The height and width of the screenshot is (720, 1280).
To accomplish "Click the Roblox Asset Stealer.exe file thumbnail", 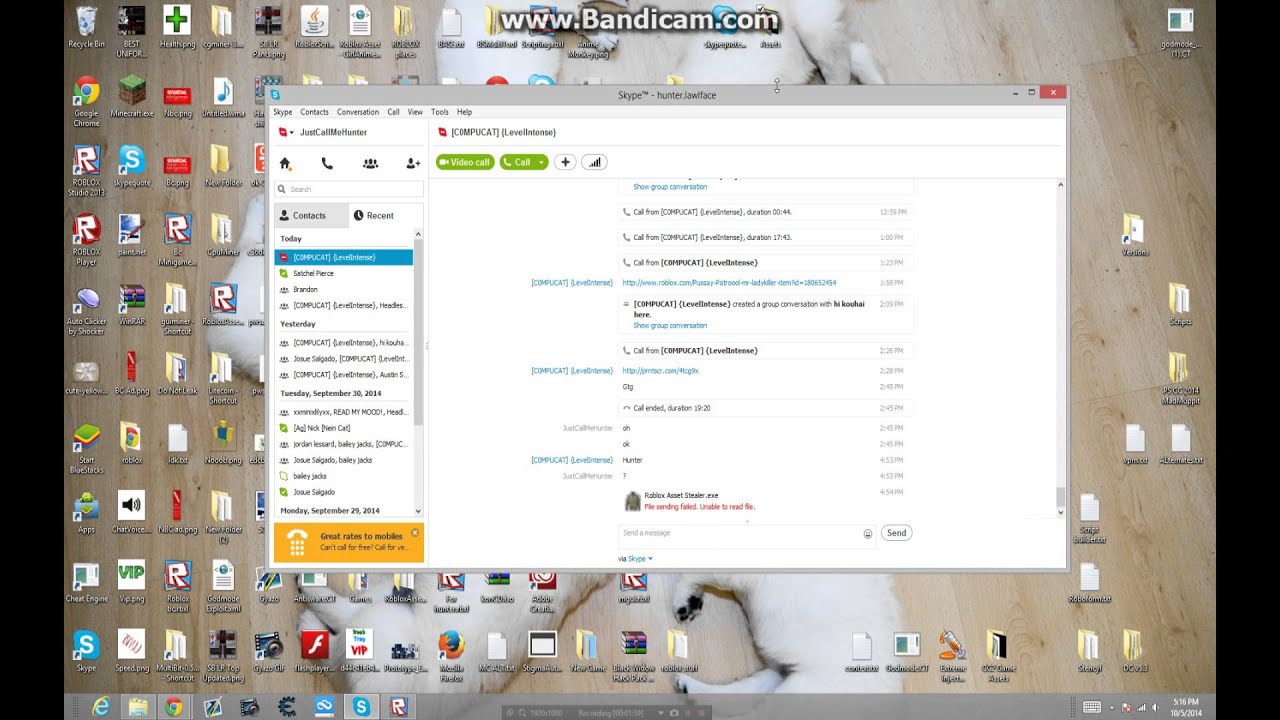I will tap(632, 501).
